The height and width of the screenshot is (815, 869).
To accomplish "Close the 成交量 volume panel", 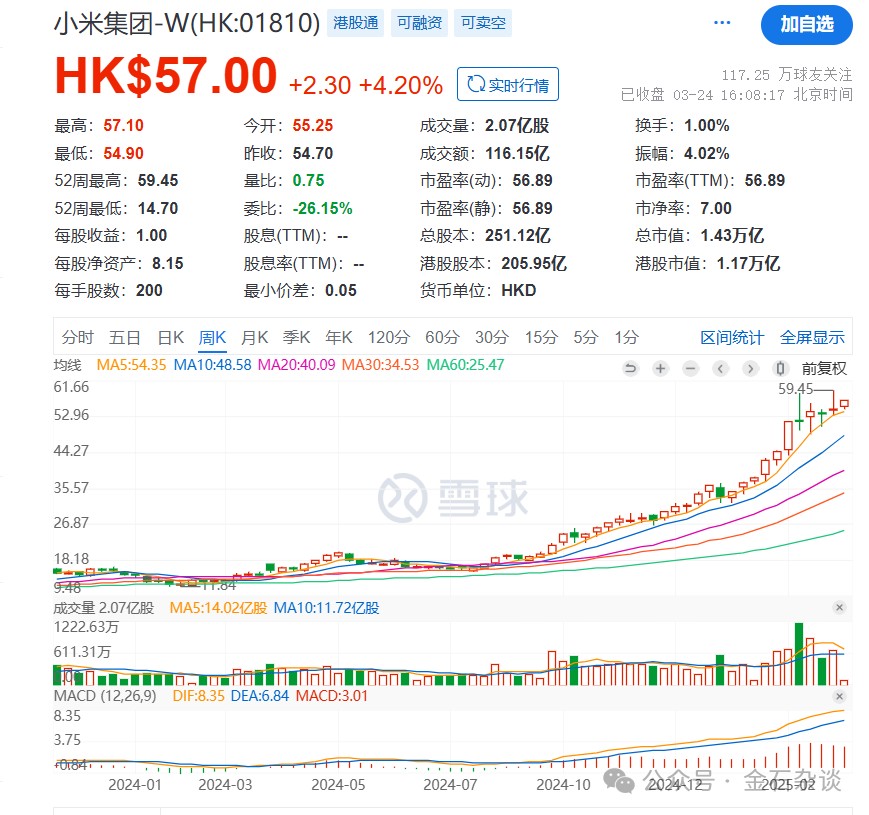I will (x=839, y=608).
